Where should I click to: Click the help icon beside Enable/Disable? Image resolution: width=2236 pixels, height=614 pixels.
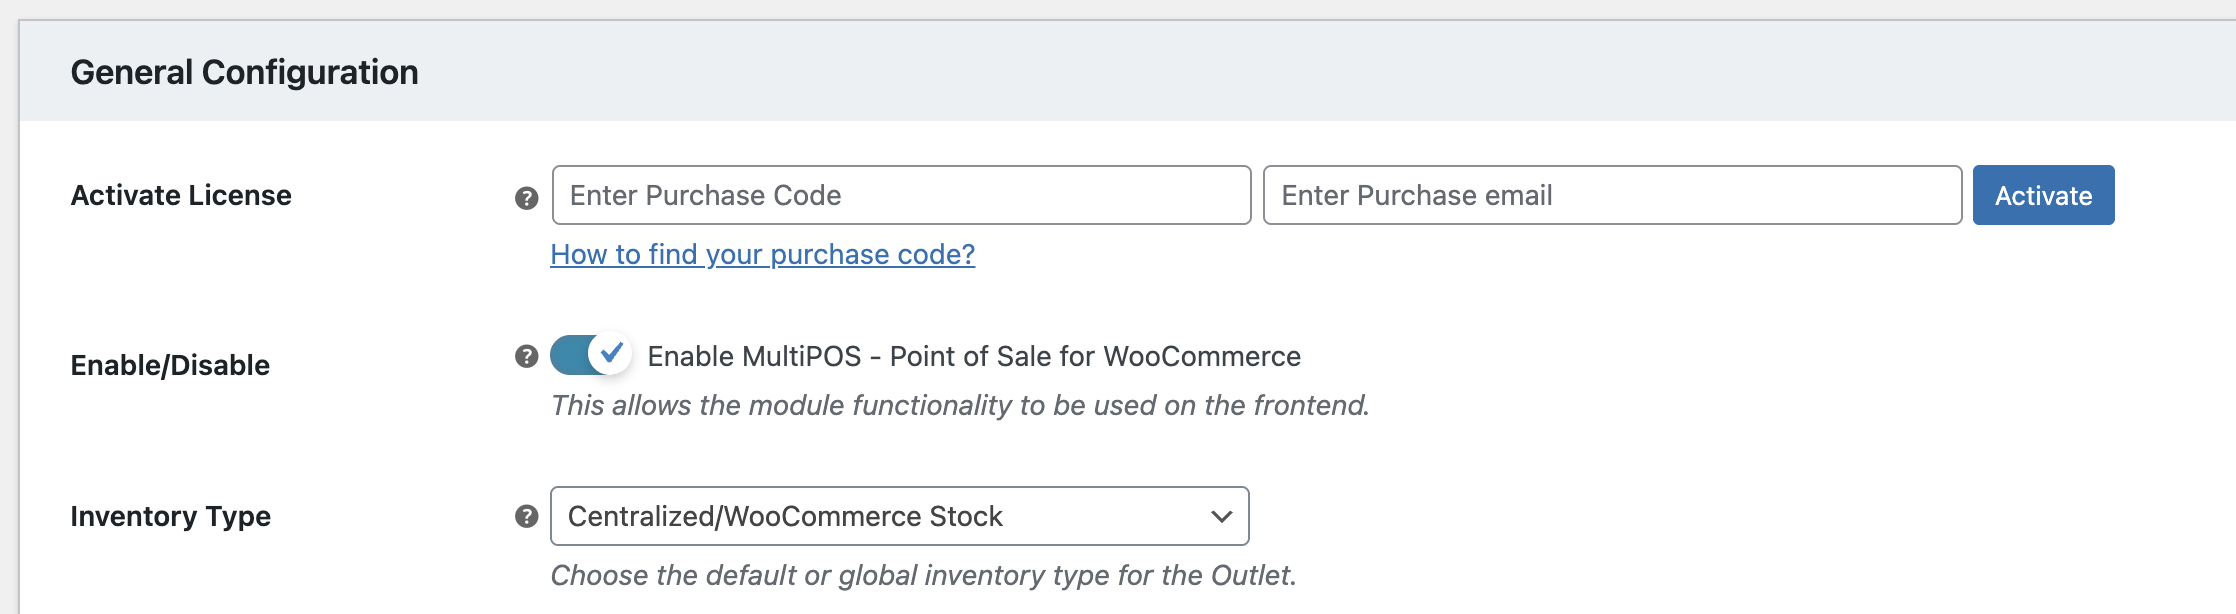526,356
